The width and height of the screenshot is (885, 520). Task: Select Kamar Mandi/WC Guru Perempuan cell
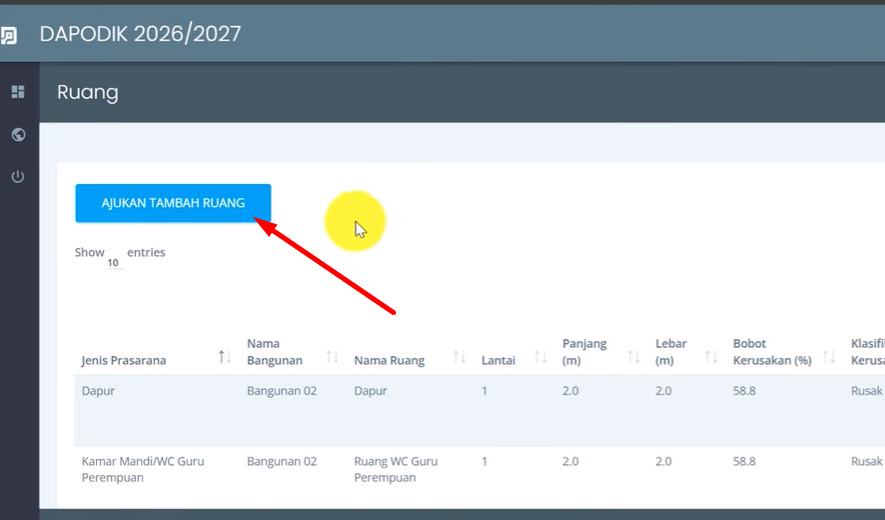click(143, 469)
